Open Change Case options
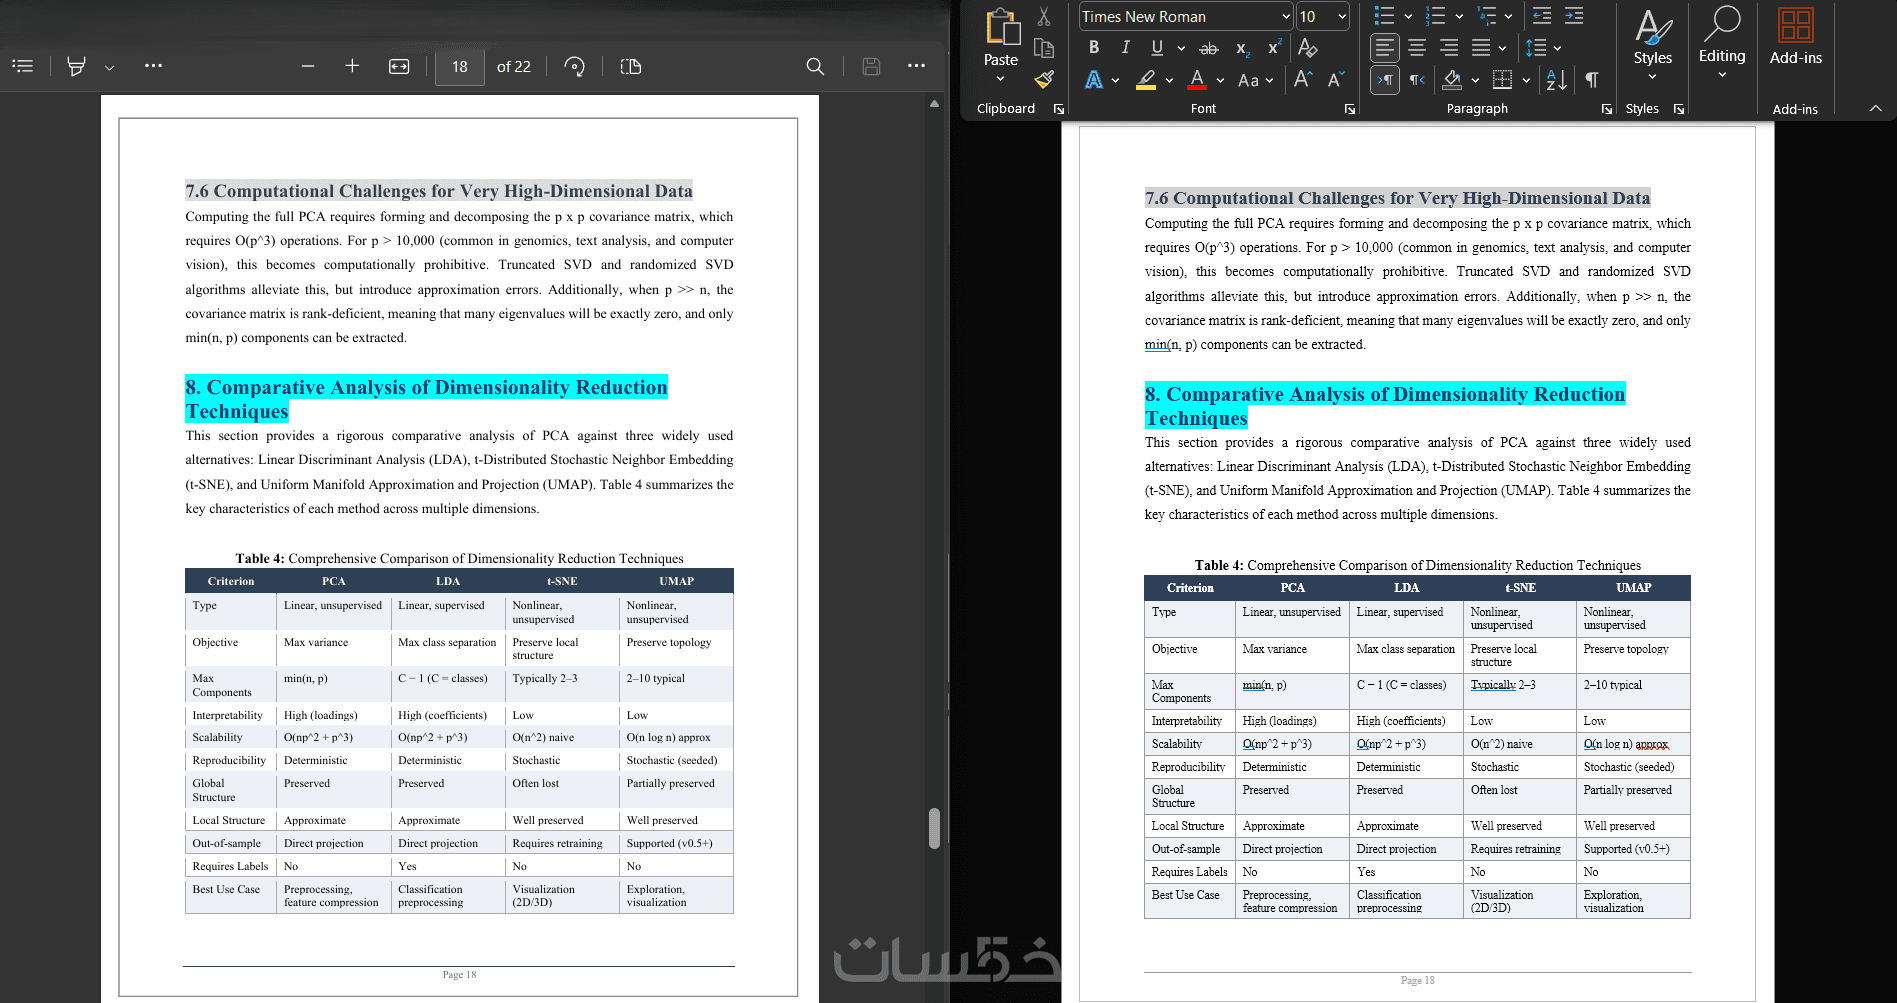Screen dimensions: 1897x1003 (x=1255, y=80)
